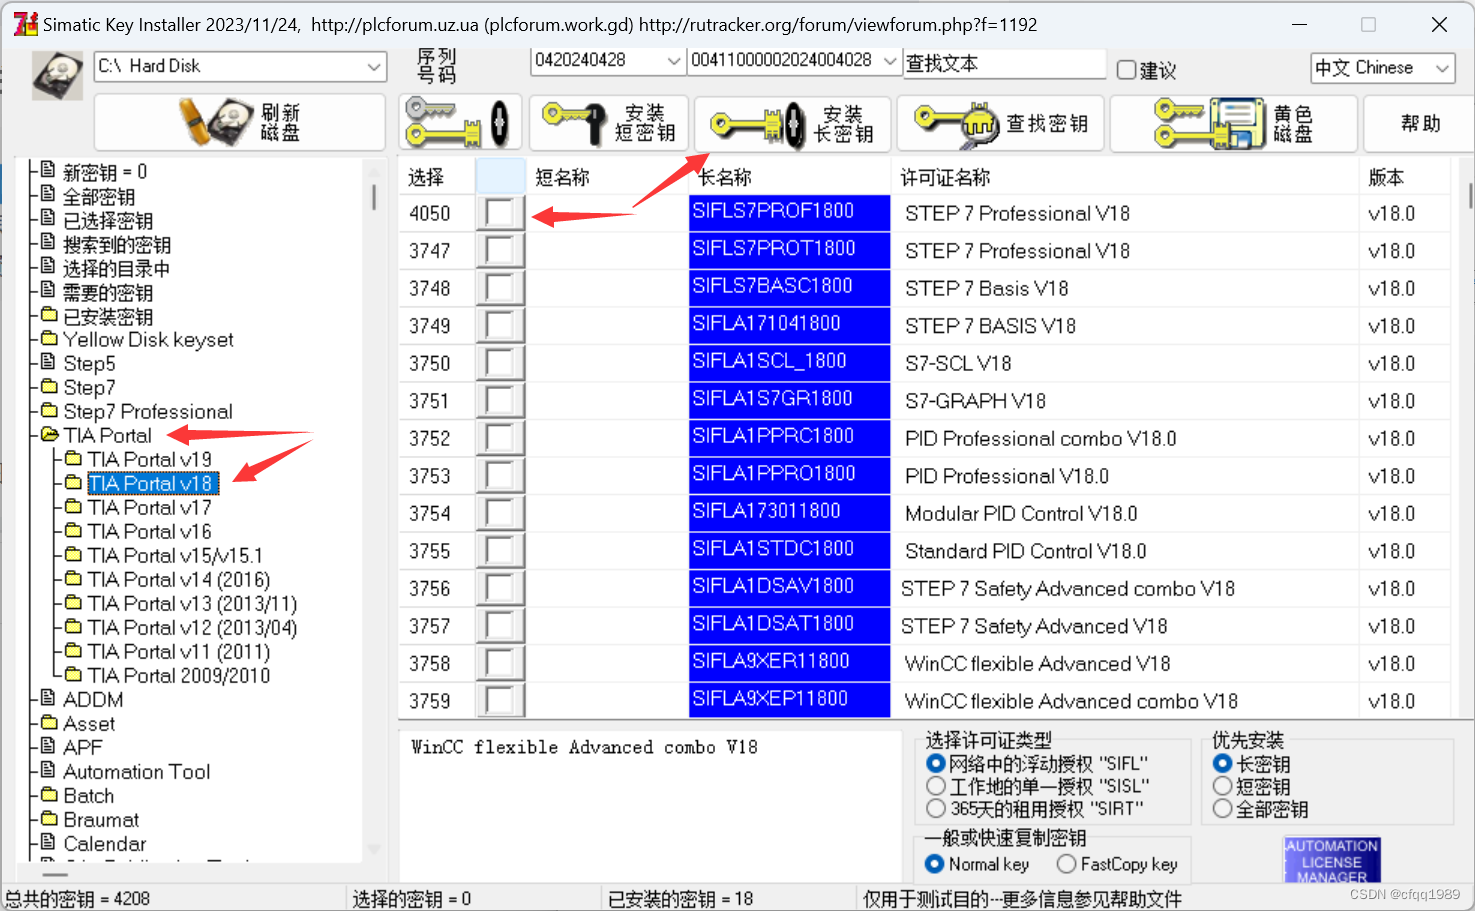1475x911 pixels.
Task: Click STEP 7 Safety Advanced V18 license name
Action: pyautogui.click(x=1034, y=626)
